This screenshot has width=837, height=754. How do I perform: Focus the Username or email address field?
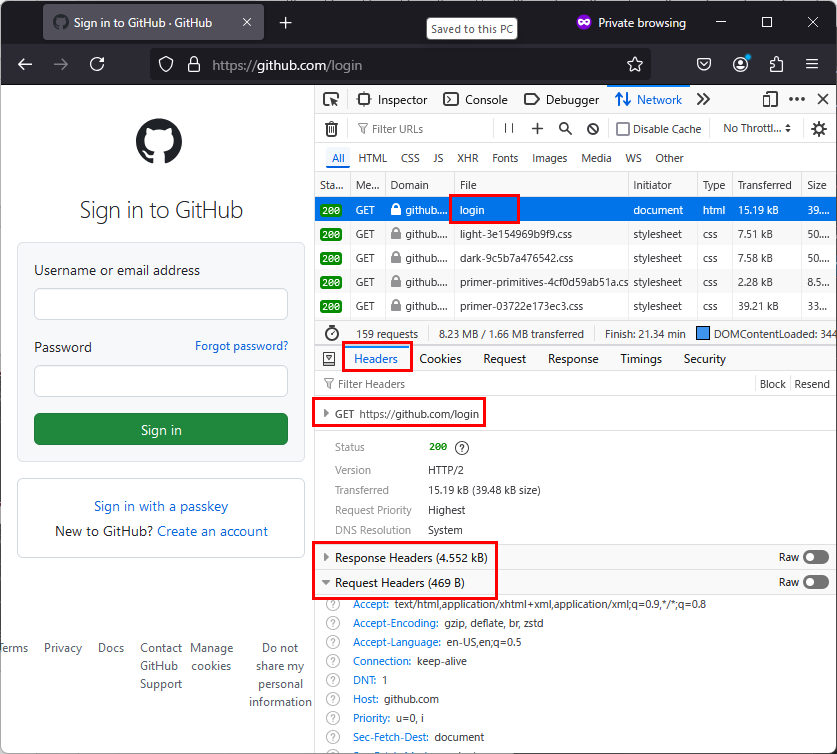pyautogui.click(x=161, y=304)
